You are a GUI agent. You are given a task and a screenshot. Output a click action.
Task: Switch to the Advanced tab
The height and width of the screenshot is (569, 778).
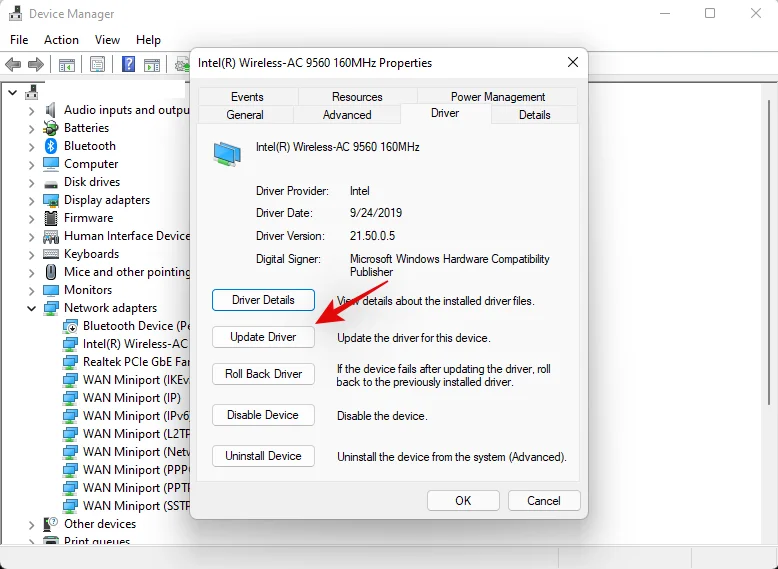coord(347,115)
